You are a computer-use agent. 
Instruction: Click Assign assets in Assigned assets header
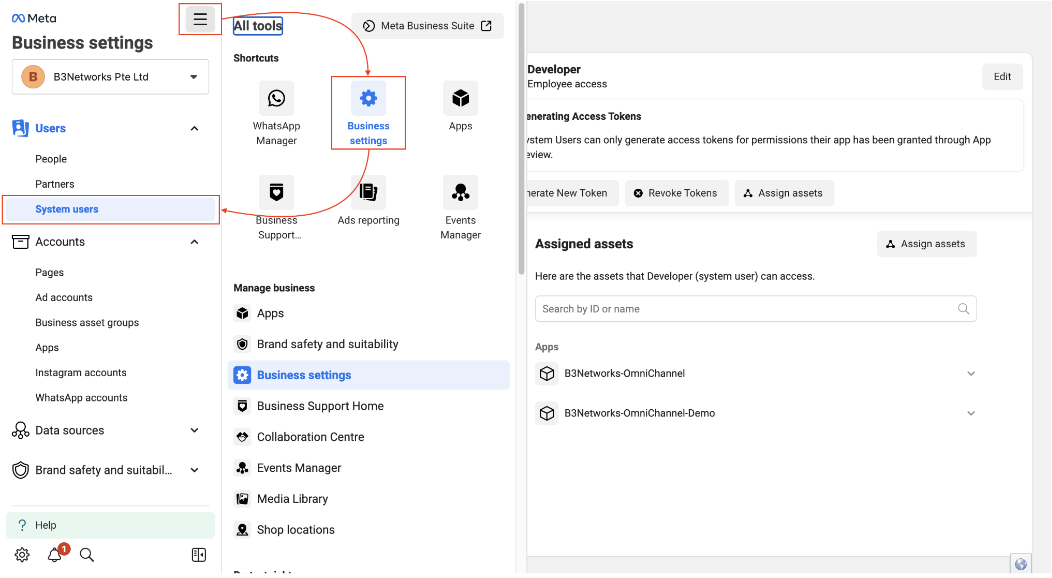tap(927, 244)
